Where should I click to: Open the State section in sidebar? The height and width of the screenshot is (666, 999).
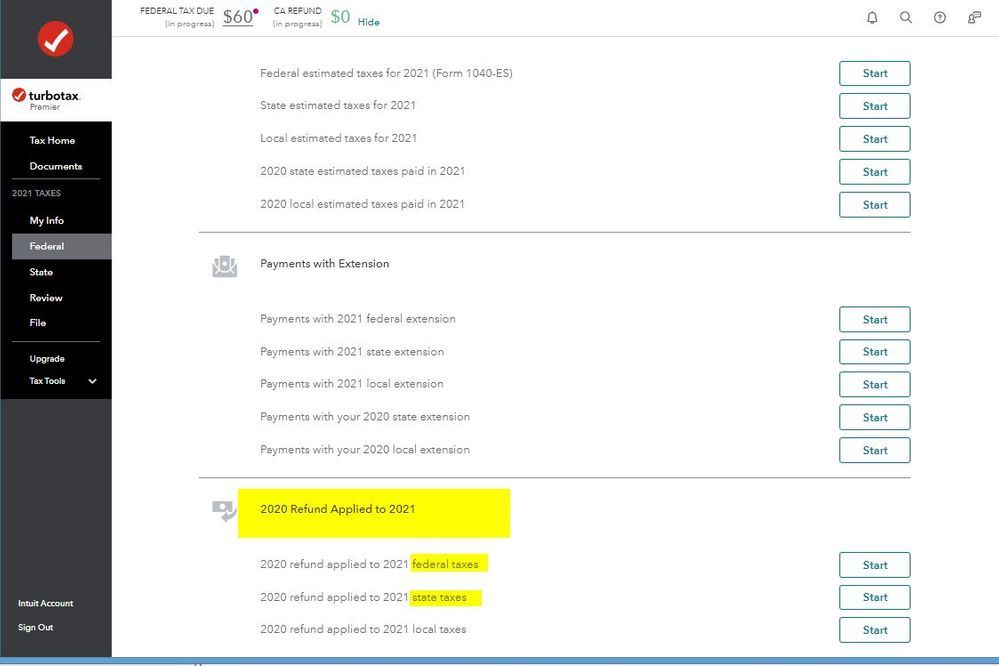coord(41,272)
